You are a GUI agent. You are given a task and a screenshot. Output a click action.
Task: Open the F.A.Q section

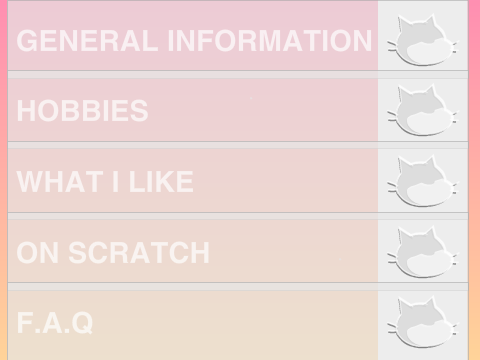point(238,325)
